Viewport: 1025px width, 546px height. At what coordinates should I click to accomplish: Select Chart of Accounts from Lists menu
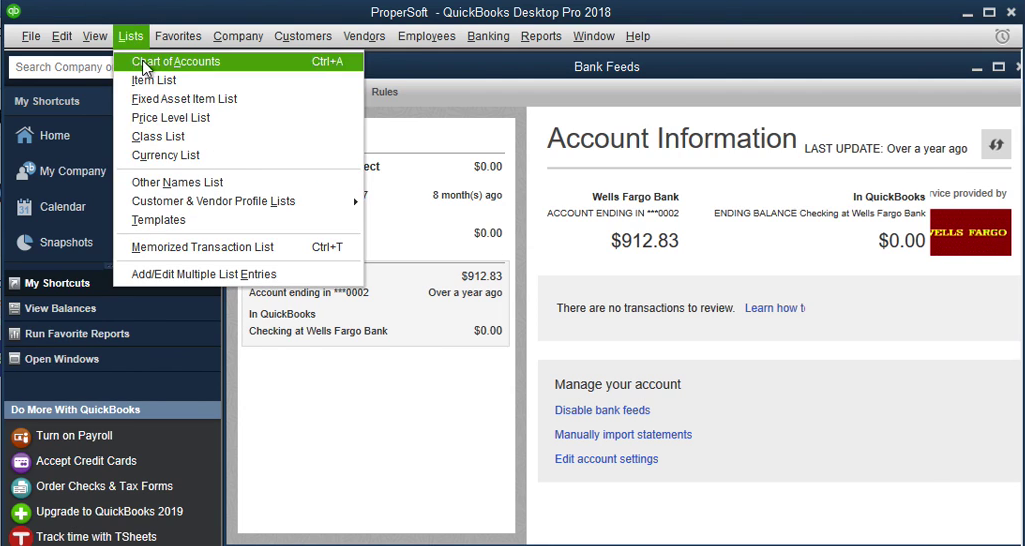point(239,61)
